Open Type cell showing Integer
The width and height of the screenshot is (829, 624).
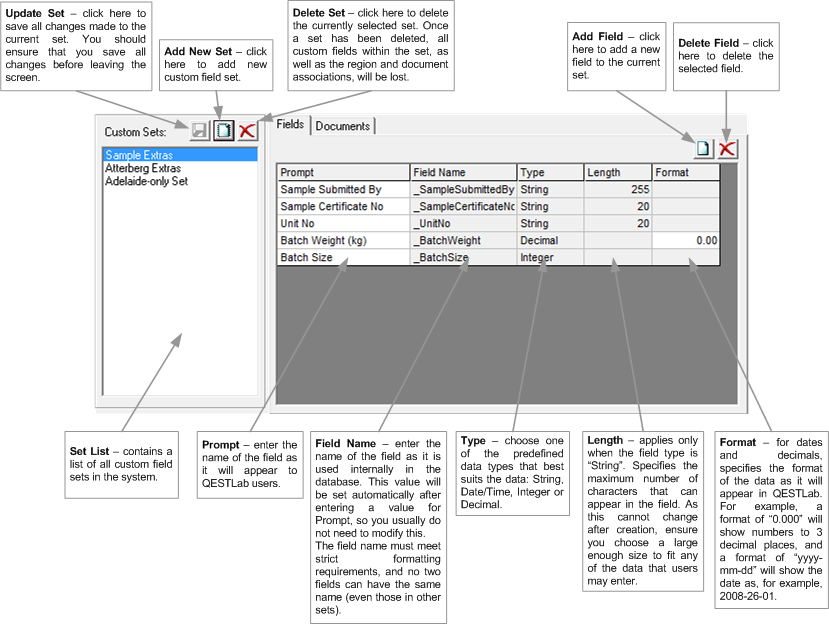click(x=550, y=258)
